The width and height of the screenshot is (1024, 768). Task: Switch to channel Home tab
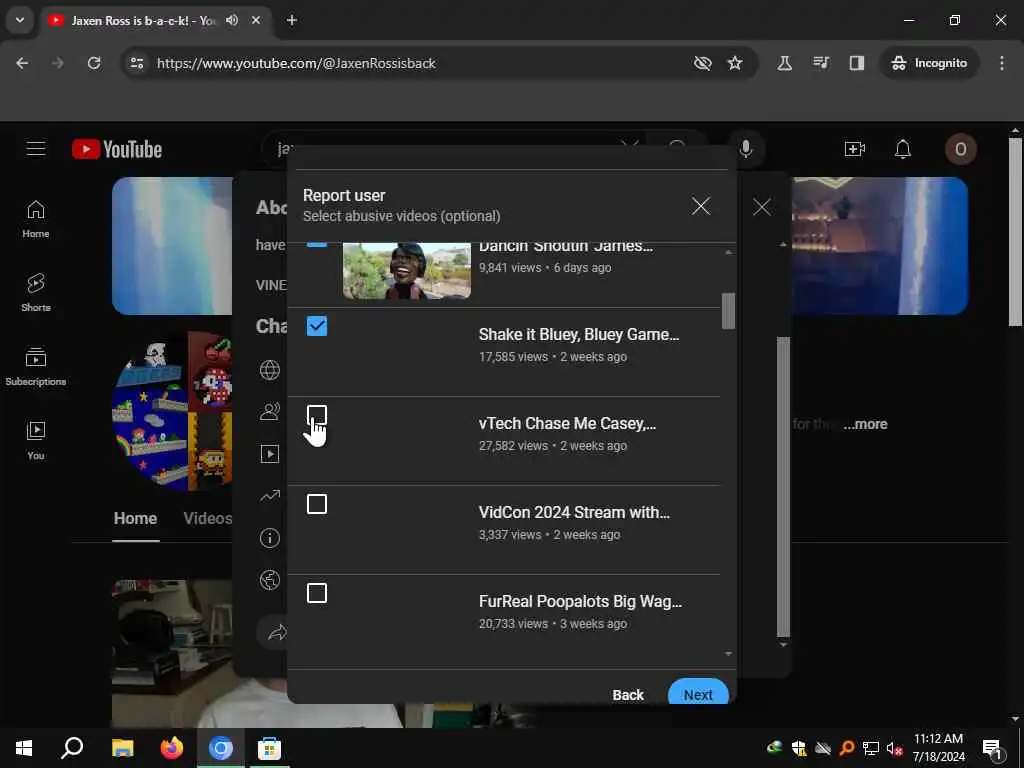[135, 519]
